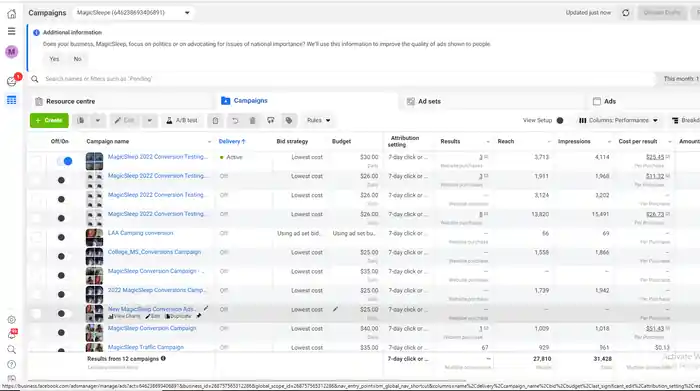This screenshot has height=391, width=700.
Task: Click the trash delete icon in the toolbar
Action: point(252,121)
